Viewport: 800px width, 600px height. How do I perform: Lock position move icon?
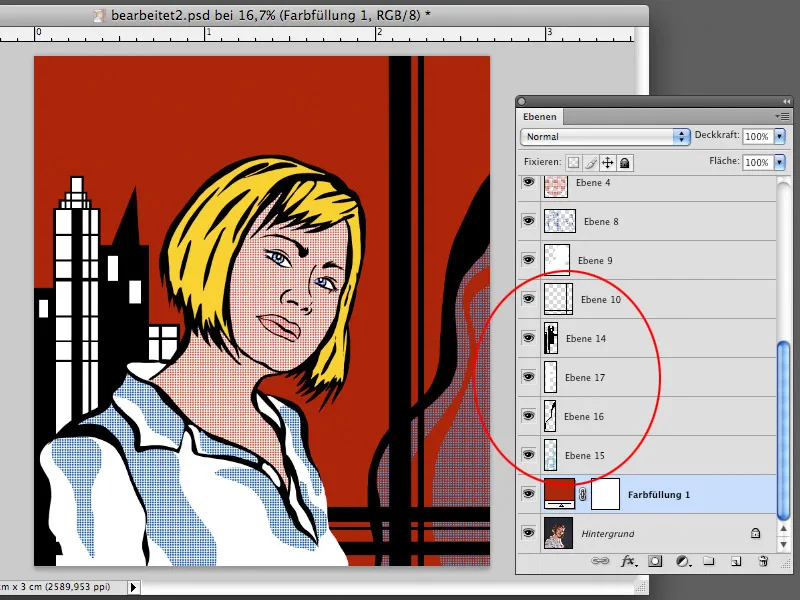[608, 163]
